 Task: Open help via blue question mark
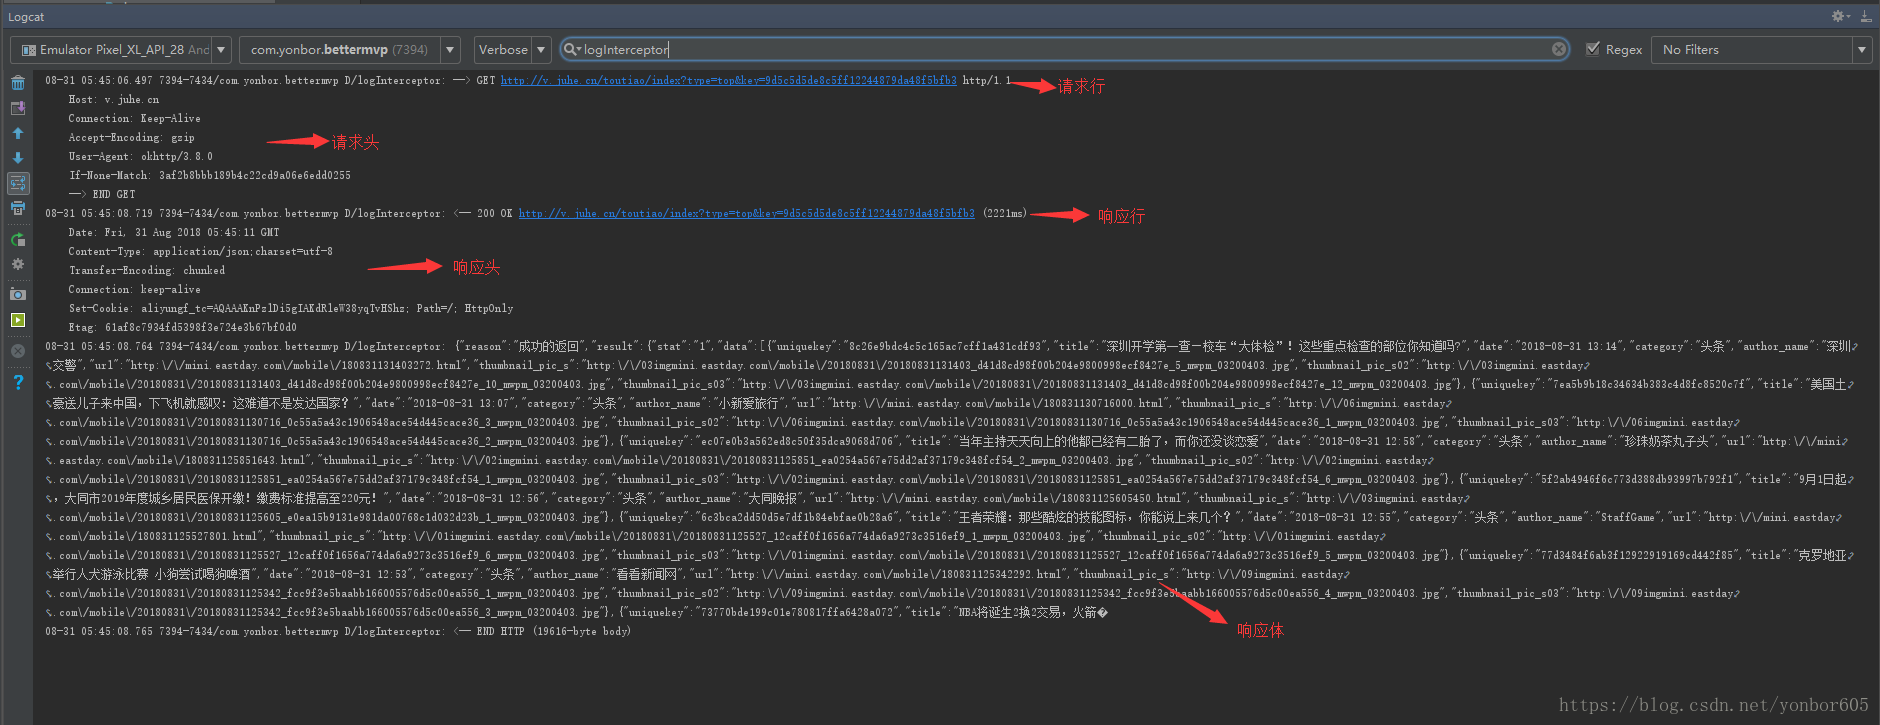tap(18, 382)
